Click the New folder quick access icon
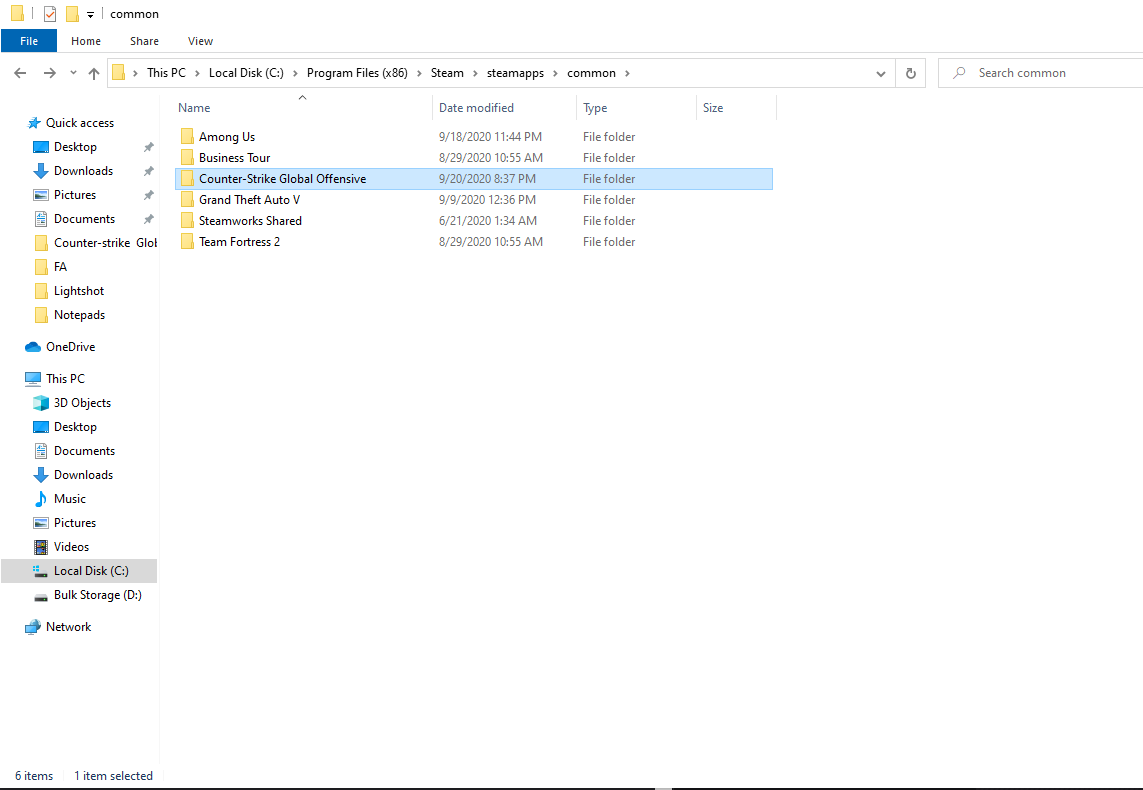The image size is (1143, 790). click(71, 14)
